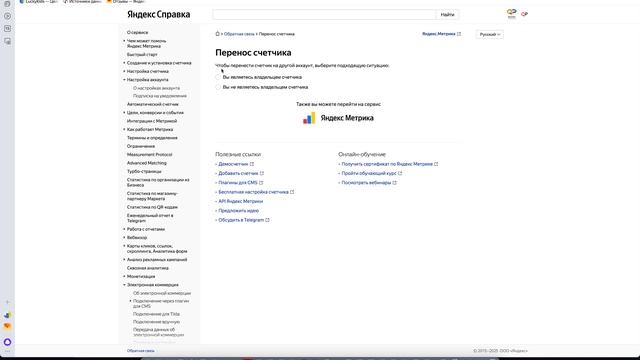Select 'Вы являетесь владельцем счетчика' radio

pos(218,77)
